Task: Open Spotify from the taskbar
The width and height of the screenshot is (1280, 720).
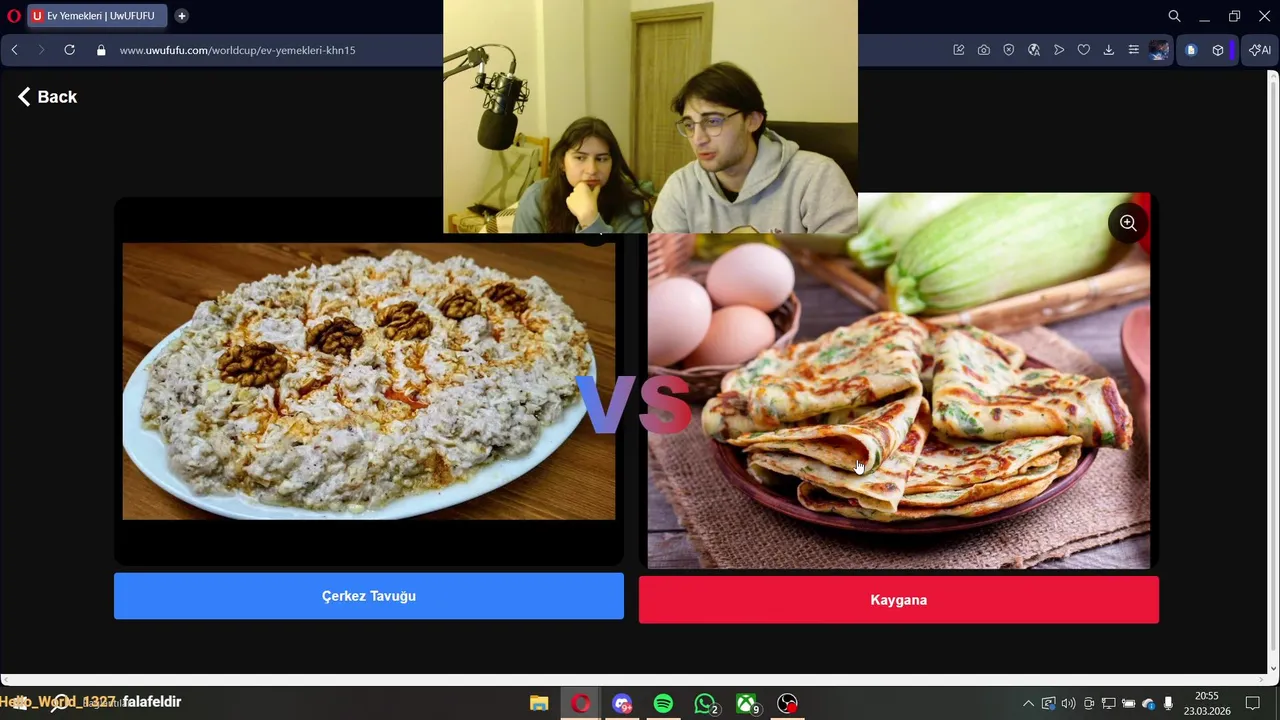Action: click(663, 704)
